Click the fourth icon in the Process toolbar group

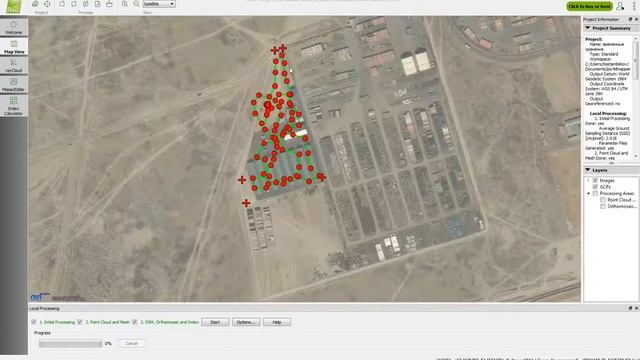[x=98, y=4]
